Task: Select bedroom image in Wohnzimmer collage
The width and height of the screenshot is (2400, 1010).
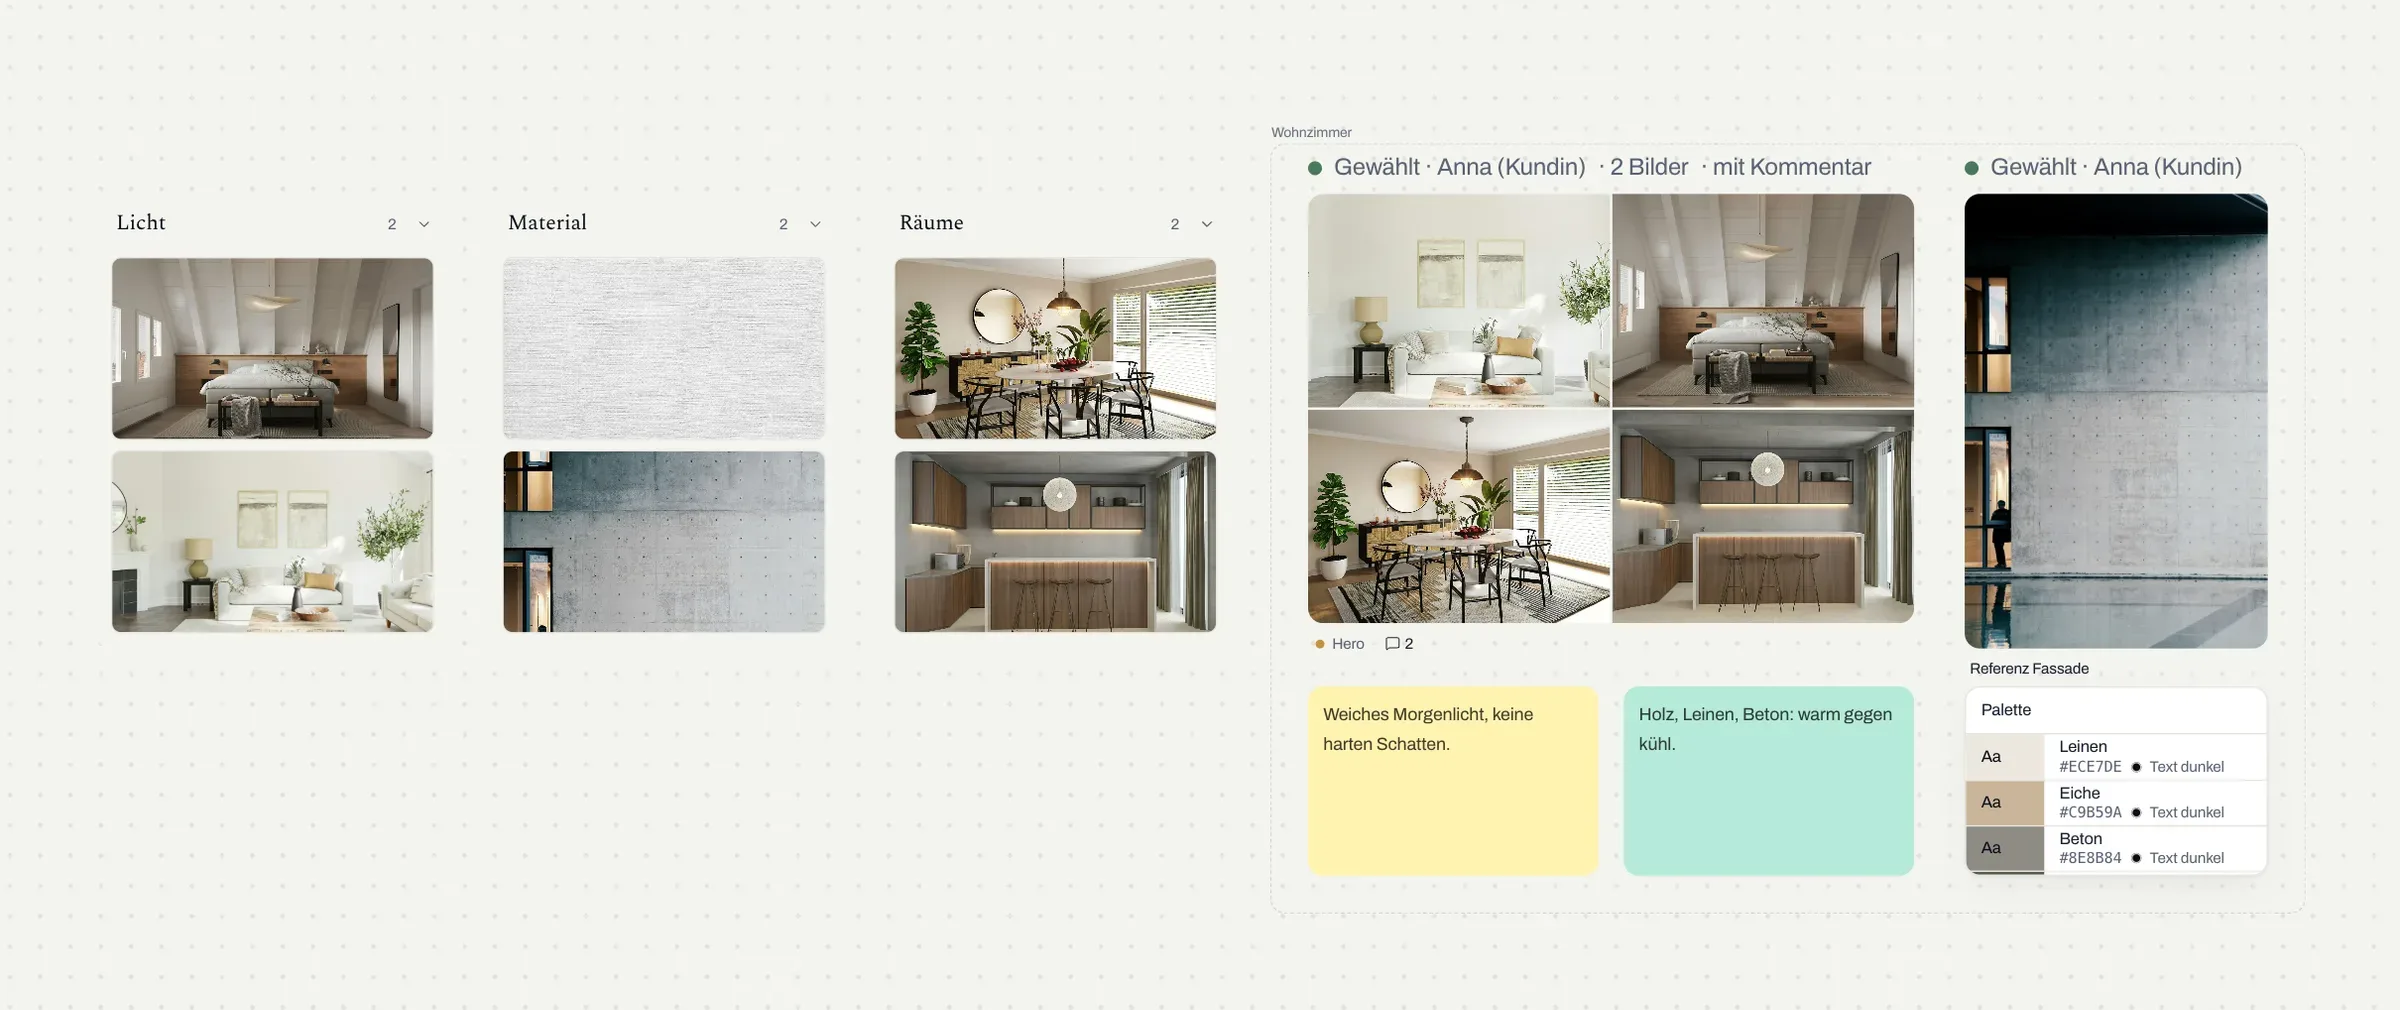Action: (1763, 300)
